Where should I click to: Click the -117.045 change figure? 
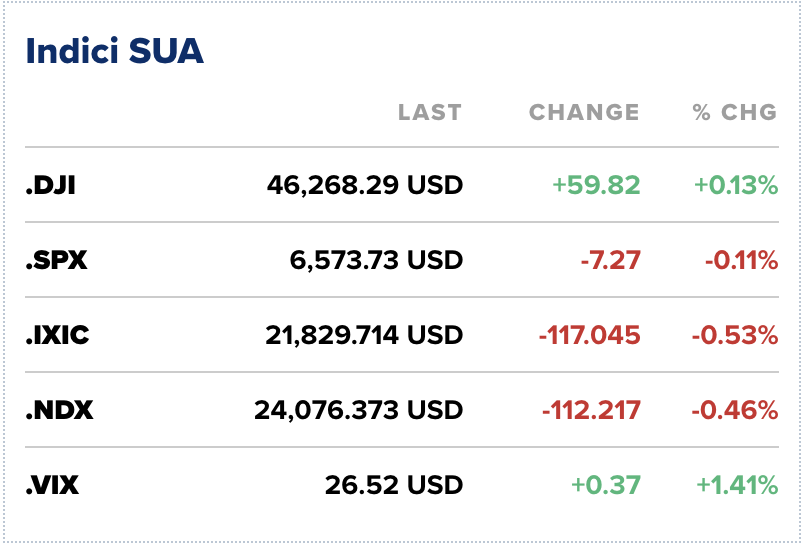tap(589, 335)
